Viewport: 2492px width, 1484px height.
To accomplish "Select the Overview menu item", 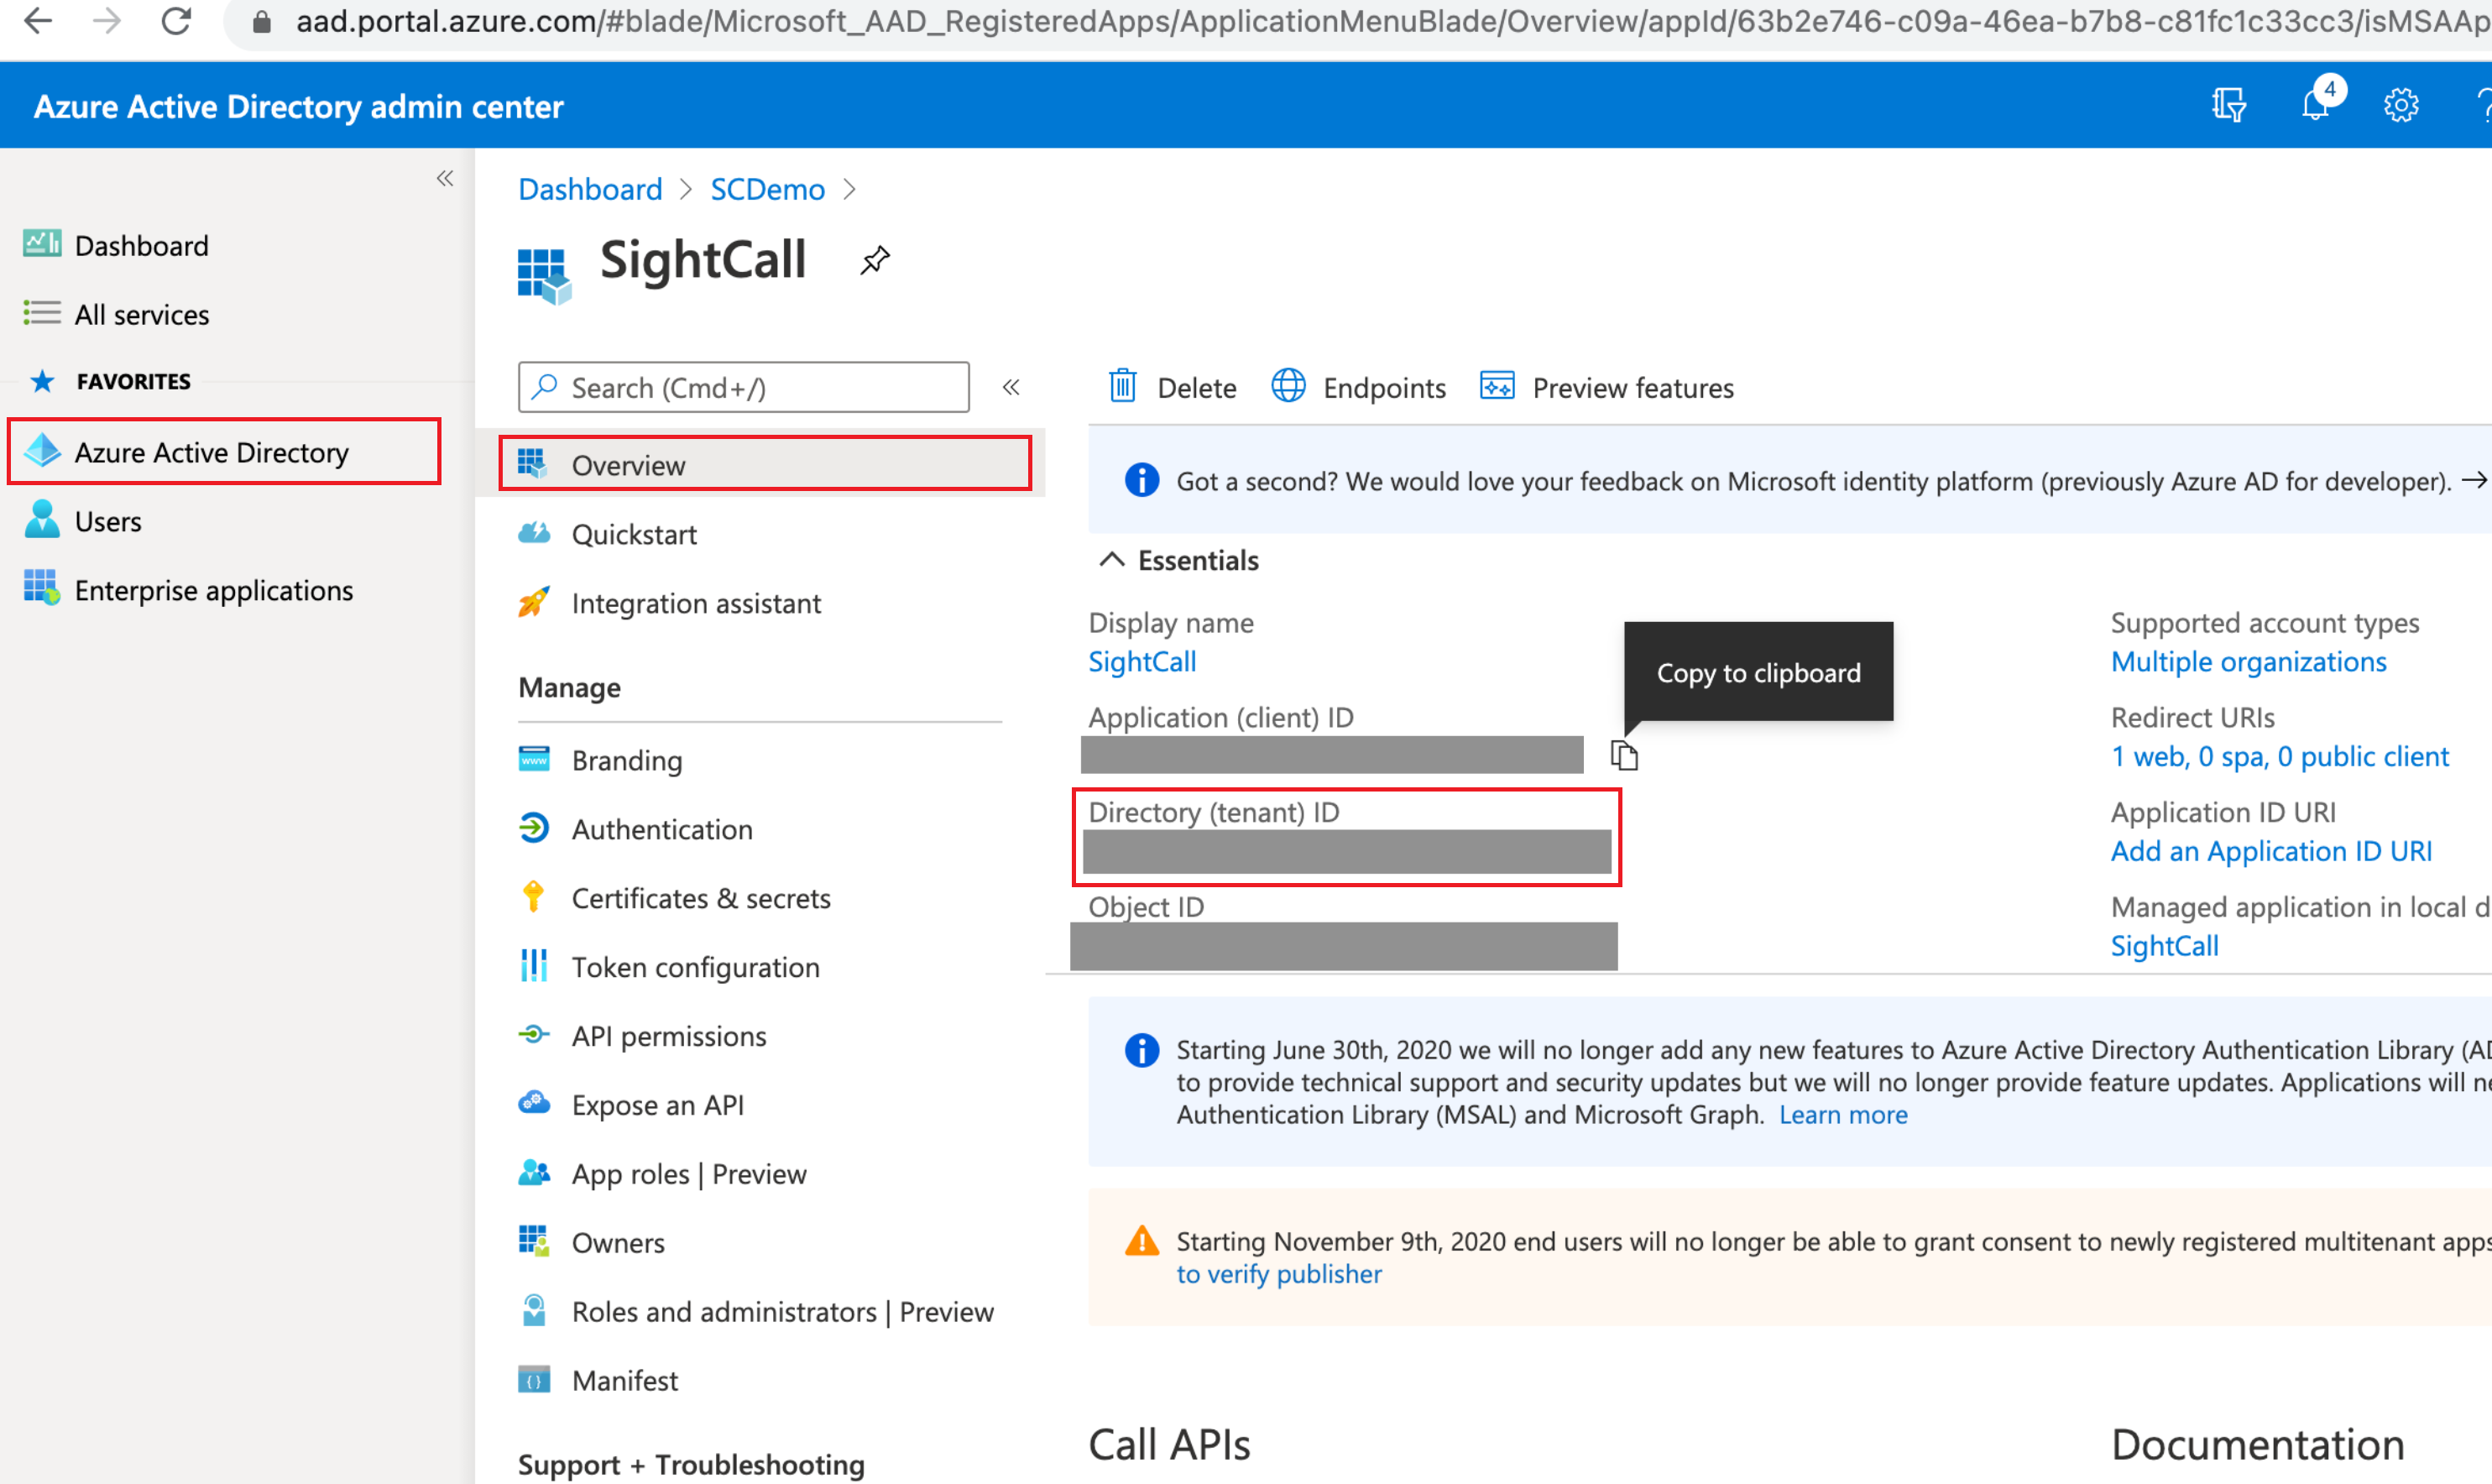I will (x=765, y=464).
